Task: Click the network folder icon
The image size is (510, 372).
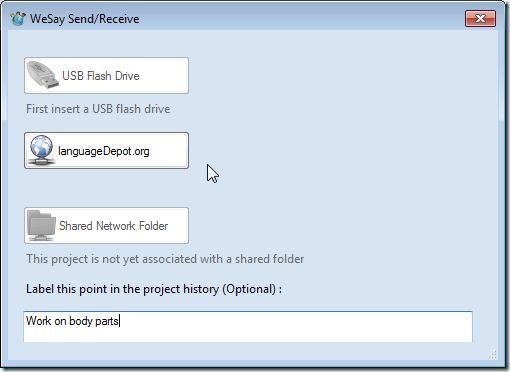Action: 41,225
